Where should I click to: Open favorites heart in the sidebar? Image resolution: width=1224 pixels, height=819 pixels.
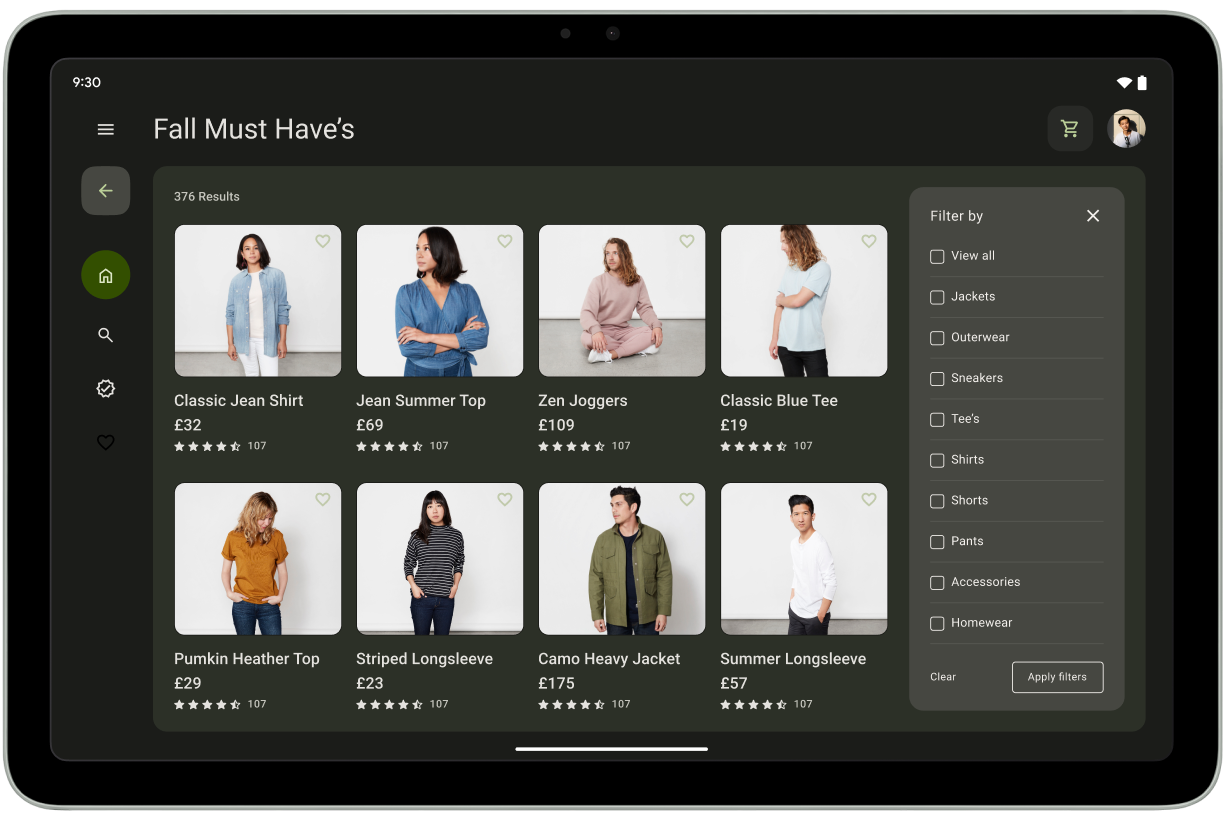[x=105, y=442]
